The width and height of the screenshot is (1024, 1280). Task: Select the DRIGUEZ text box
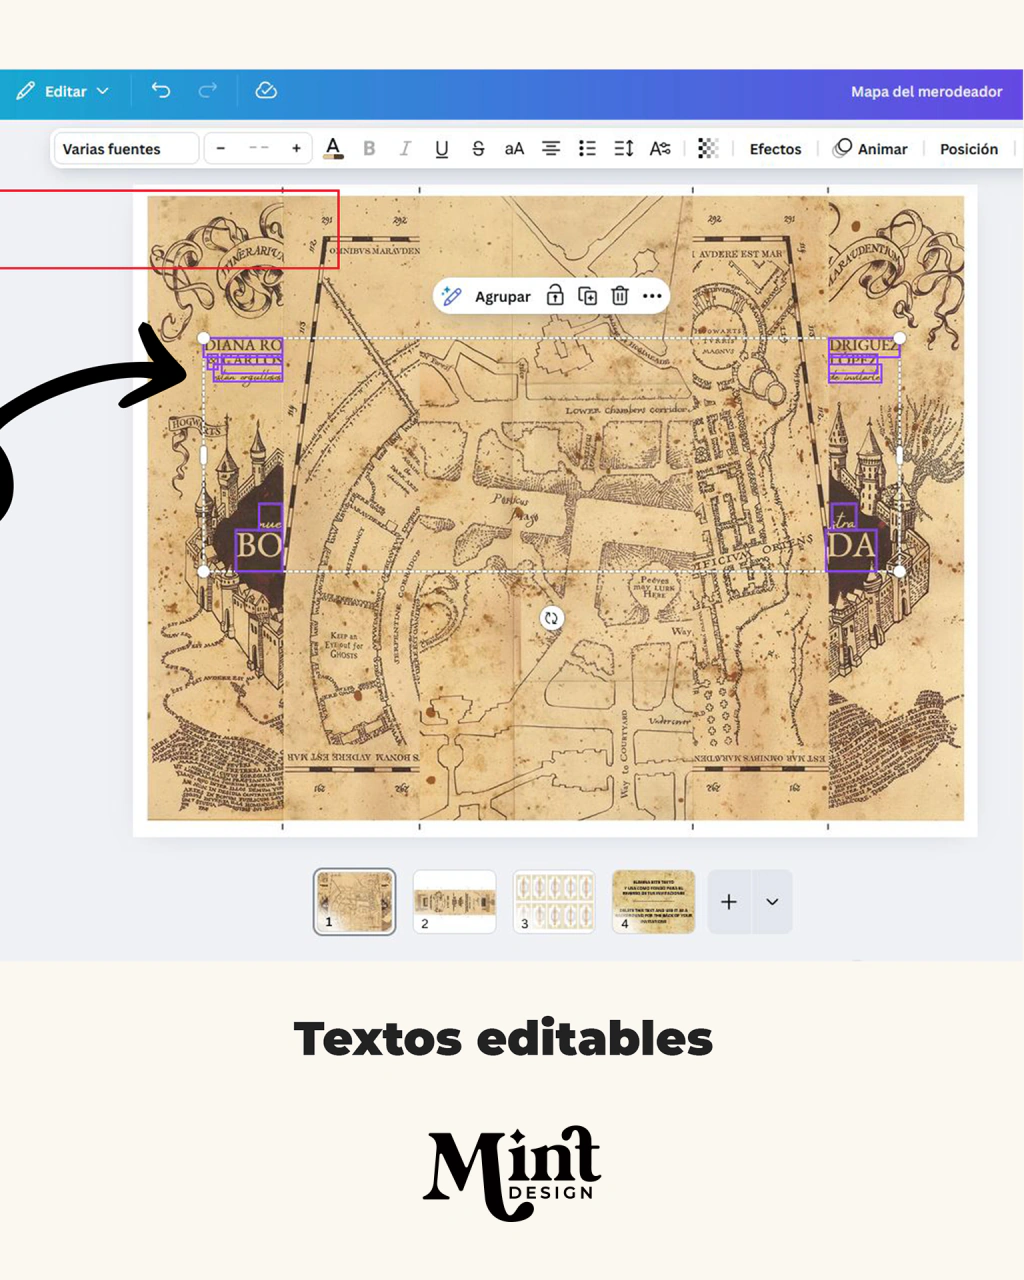tap(864, 346)
